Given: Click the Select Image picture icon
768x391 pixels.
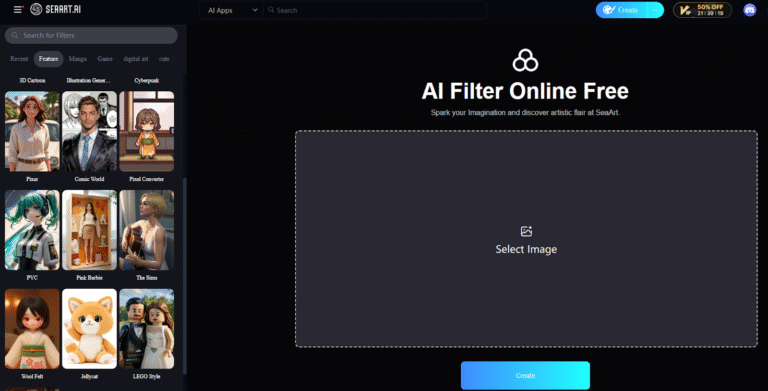Looking at the screenshot, I should click(526, 231).
